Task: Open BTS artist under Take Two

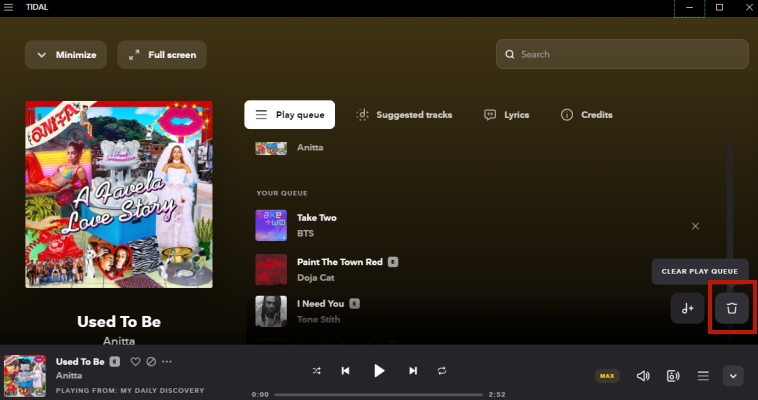Action: pyautogui.click(x=306, y=234)
